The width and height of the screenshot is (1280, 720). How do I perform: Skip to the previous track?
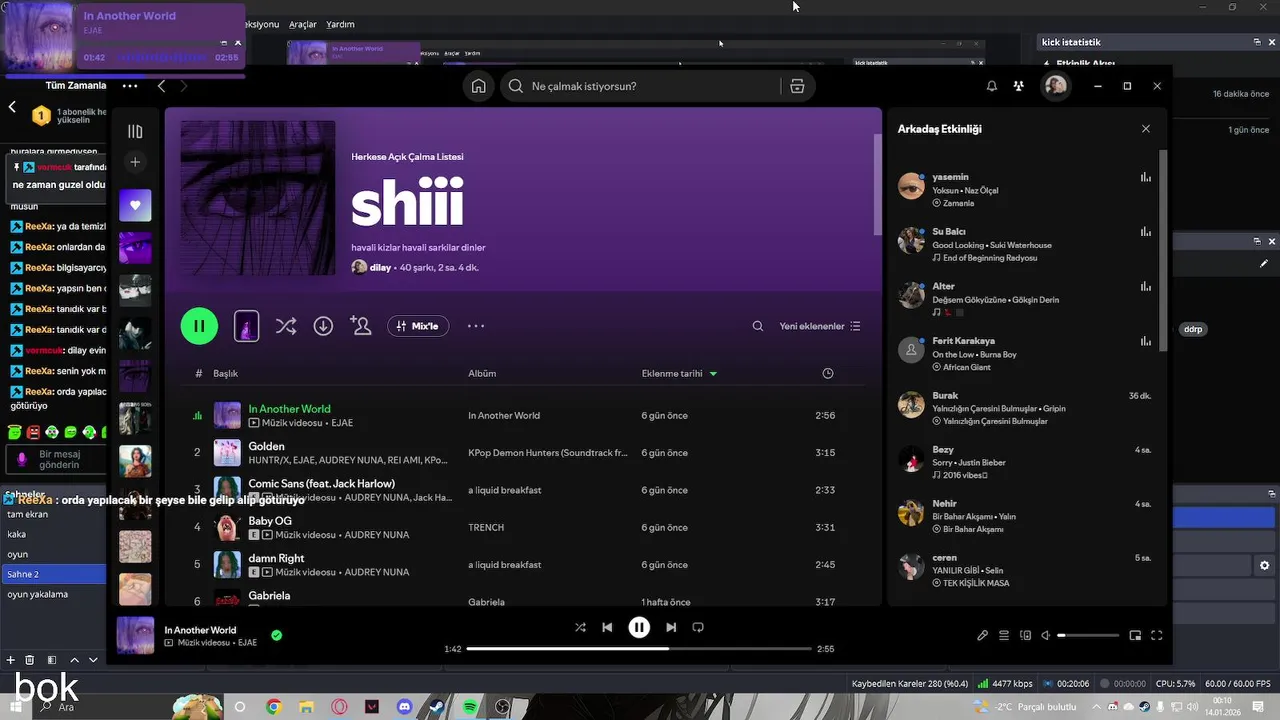[x=607, y=627]
